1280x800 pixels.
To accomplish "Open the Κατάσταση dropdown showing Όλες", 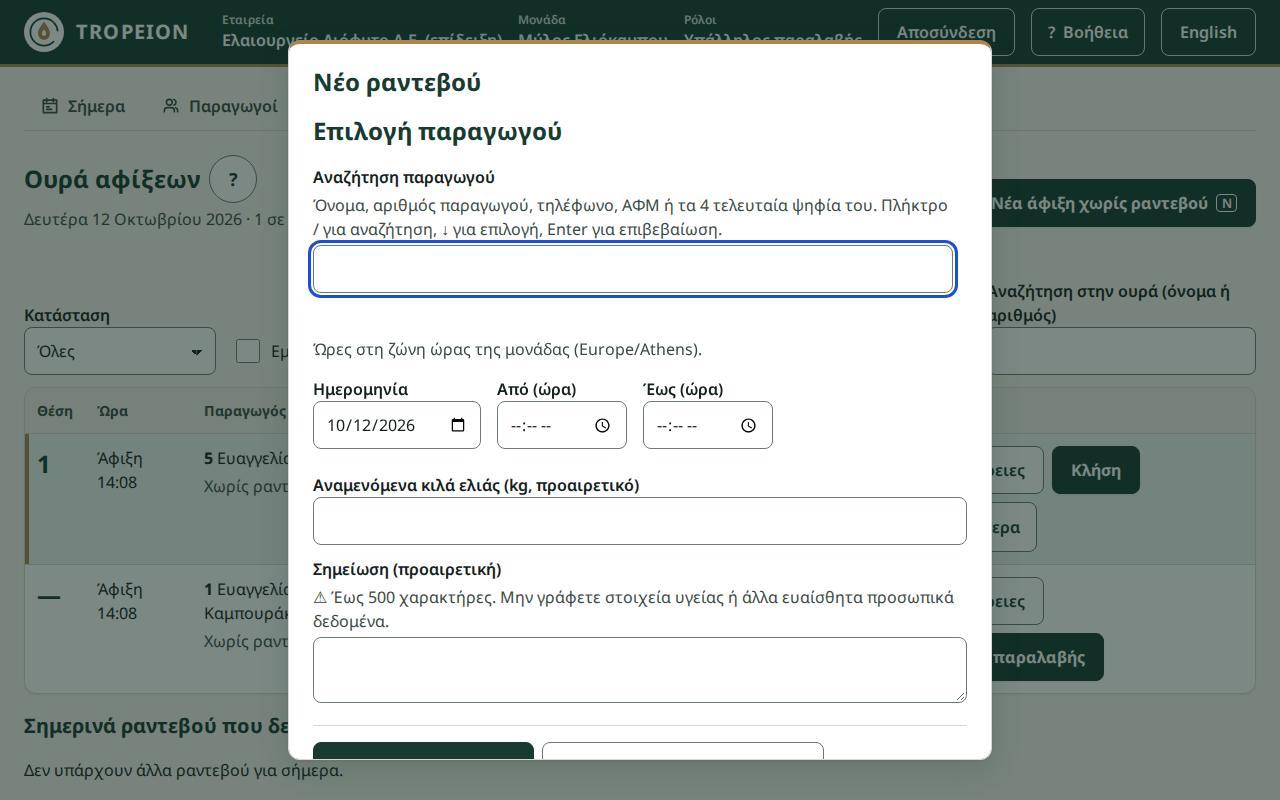I will pos(120,351).
